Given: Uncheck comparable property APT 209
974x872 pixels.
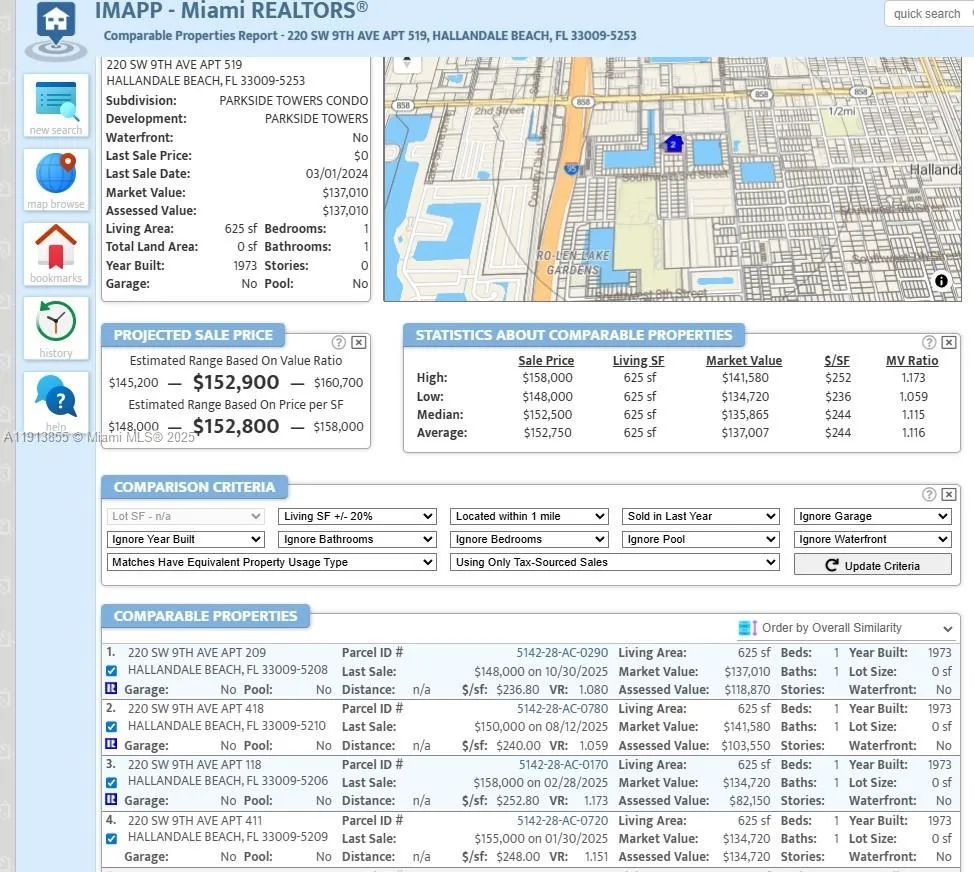Looking at the screenshot, I should click(x=111, y=671).
